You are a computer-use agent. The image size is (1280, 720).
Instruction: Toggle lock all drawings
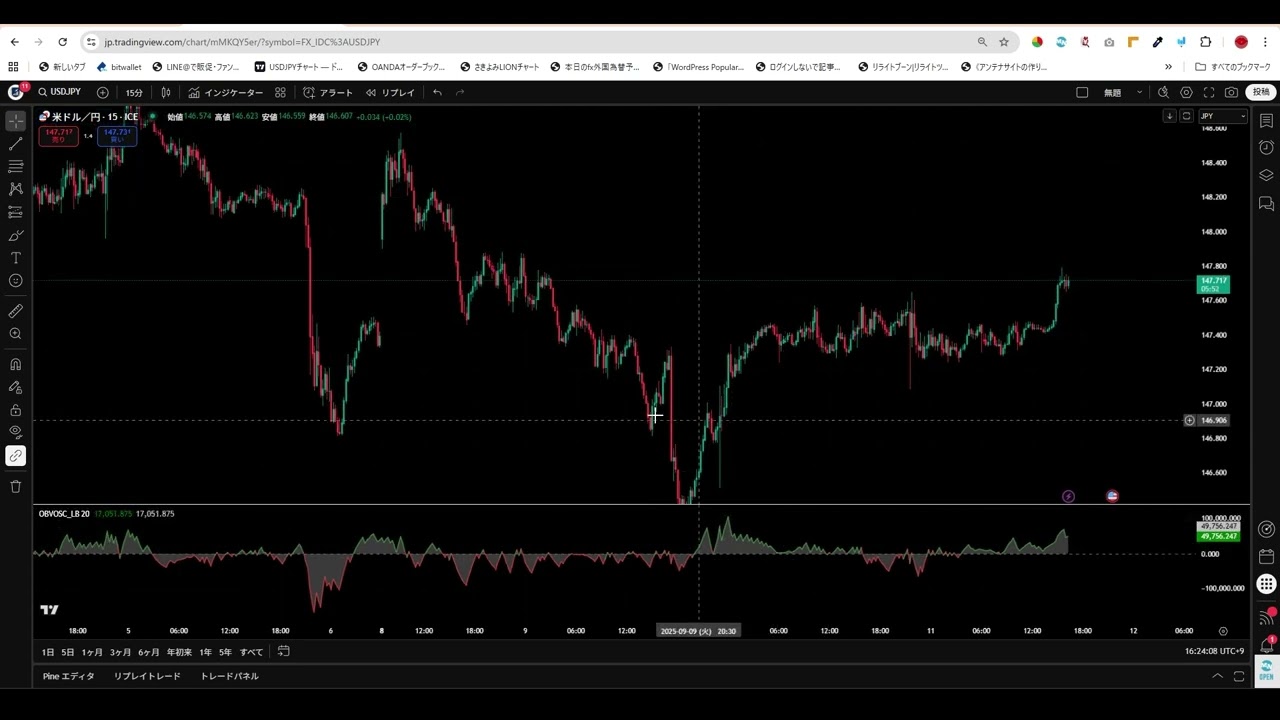(15, 410)
